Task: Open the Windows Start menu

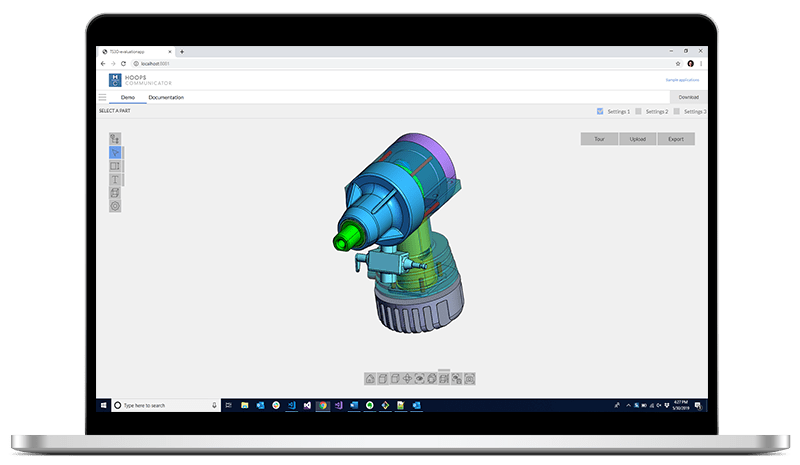Action: 104,405
